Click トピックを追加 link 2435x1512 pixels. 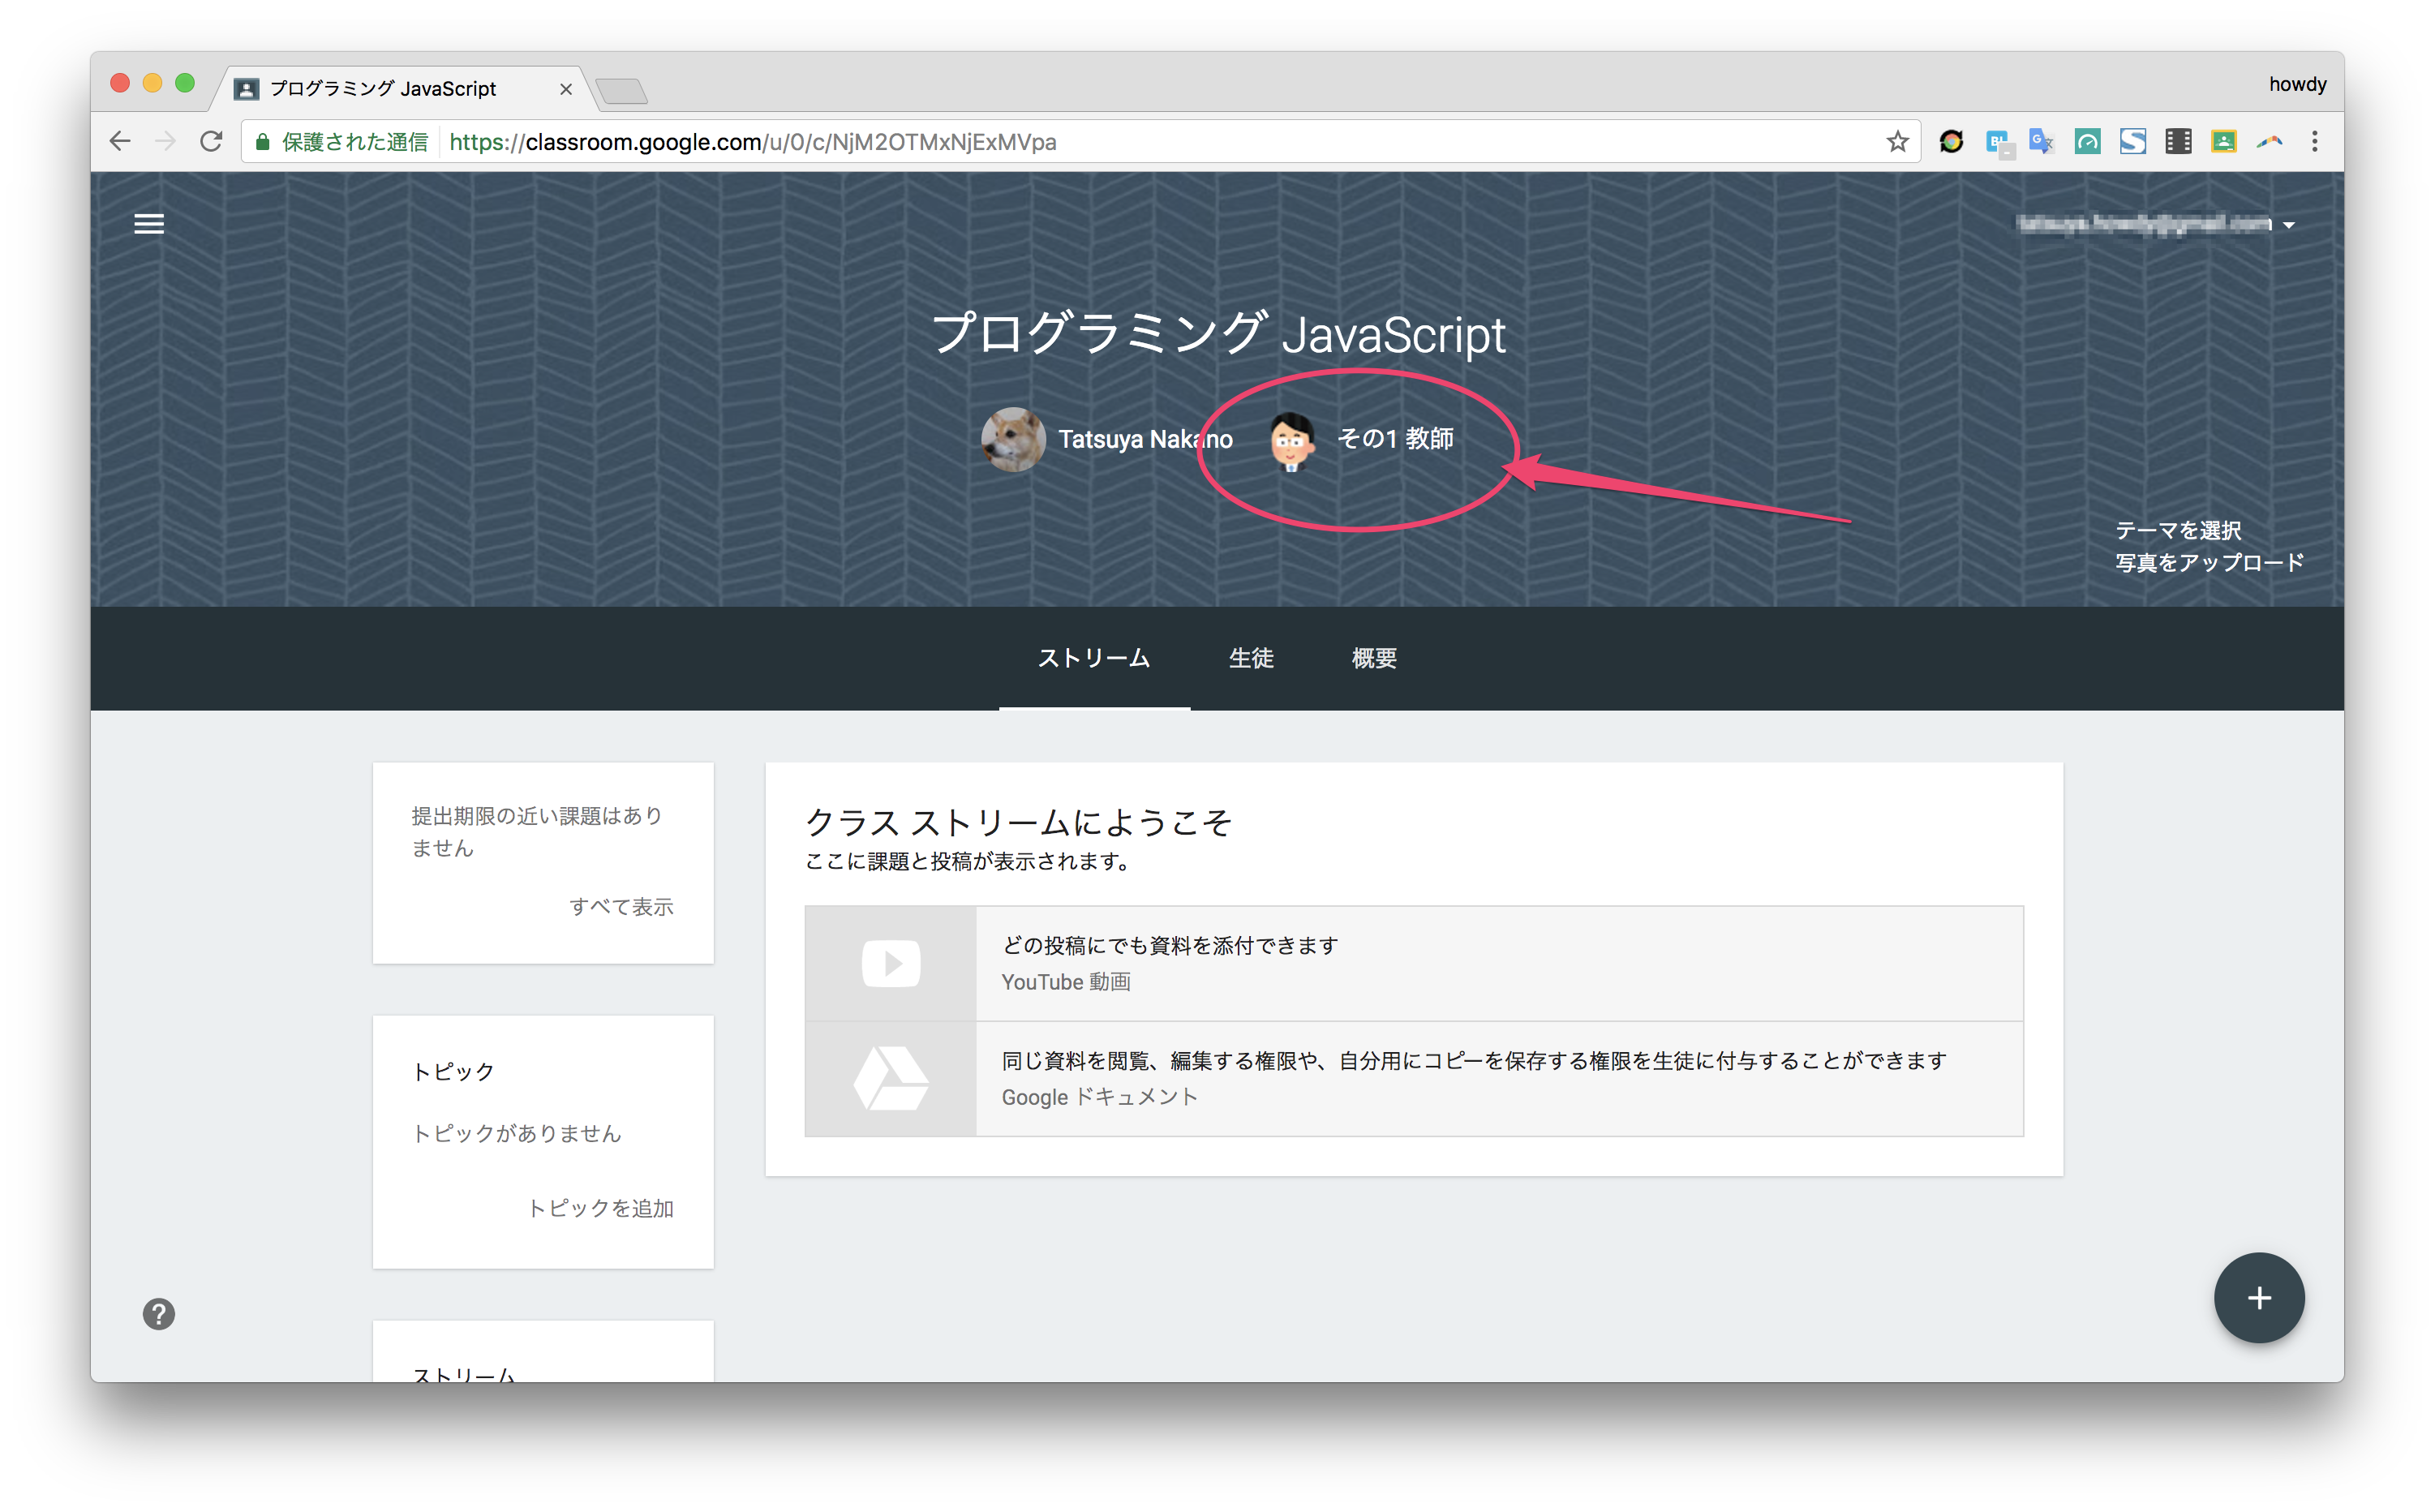coord(600,1208)
